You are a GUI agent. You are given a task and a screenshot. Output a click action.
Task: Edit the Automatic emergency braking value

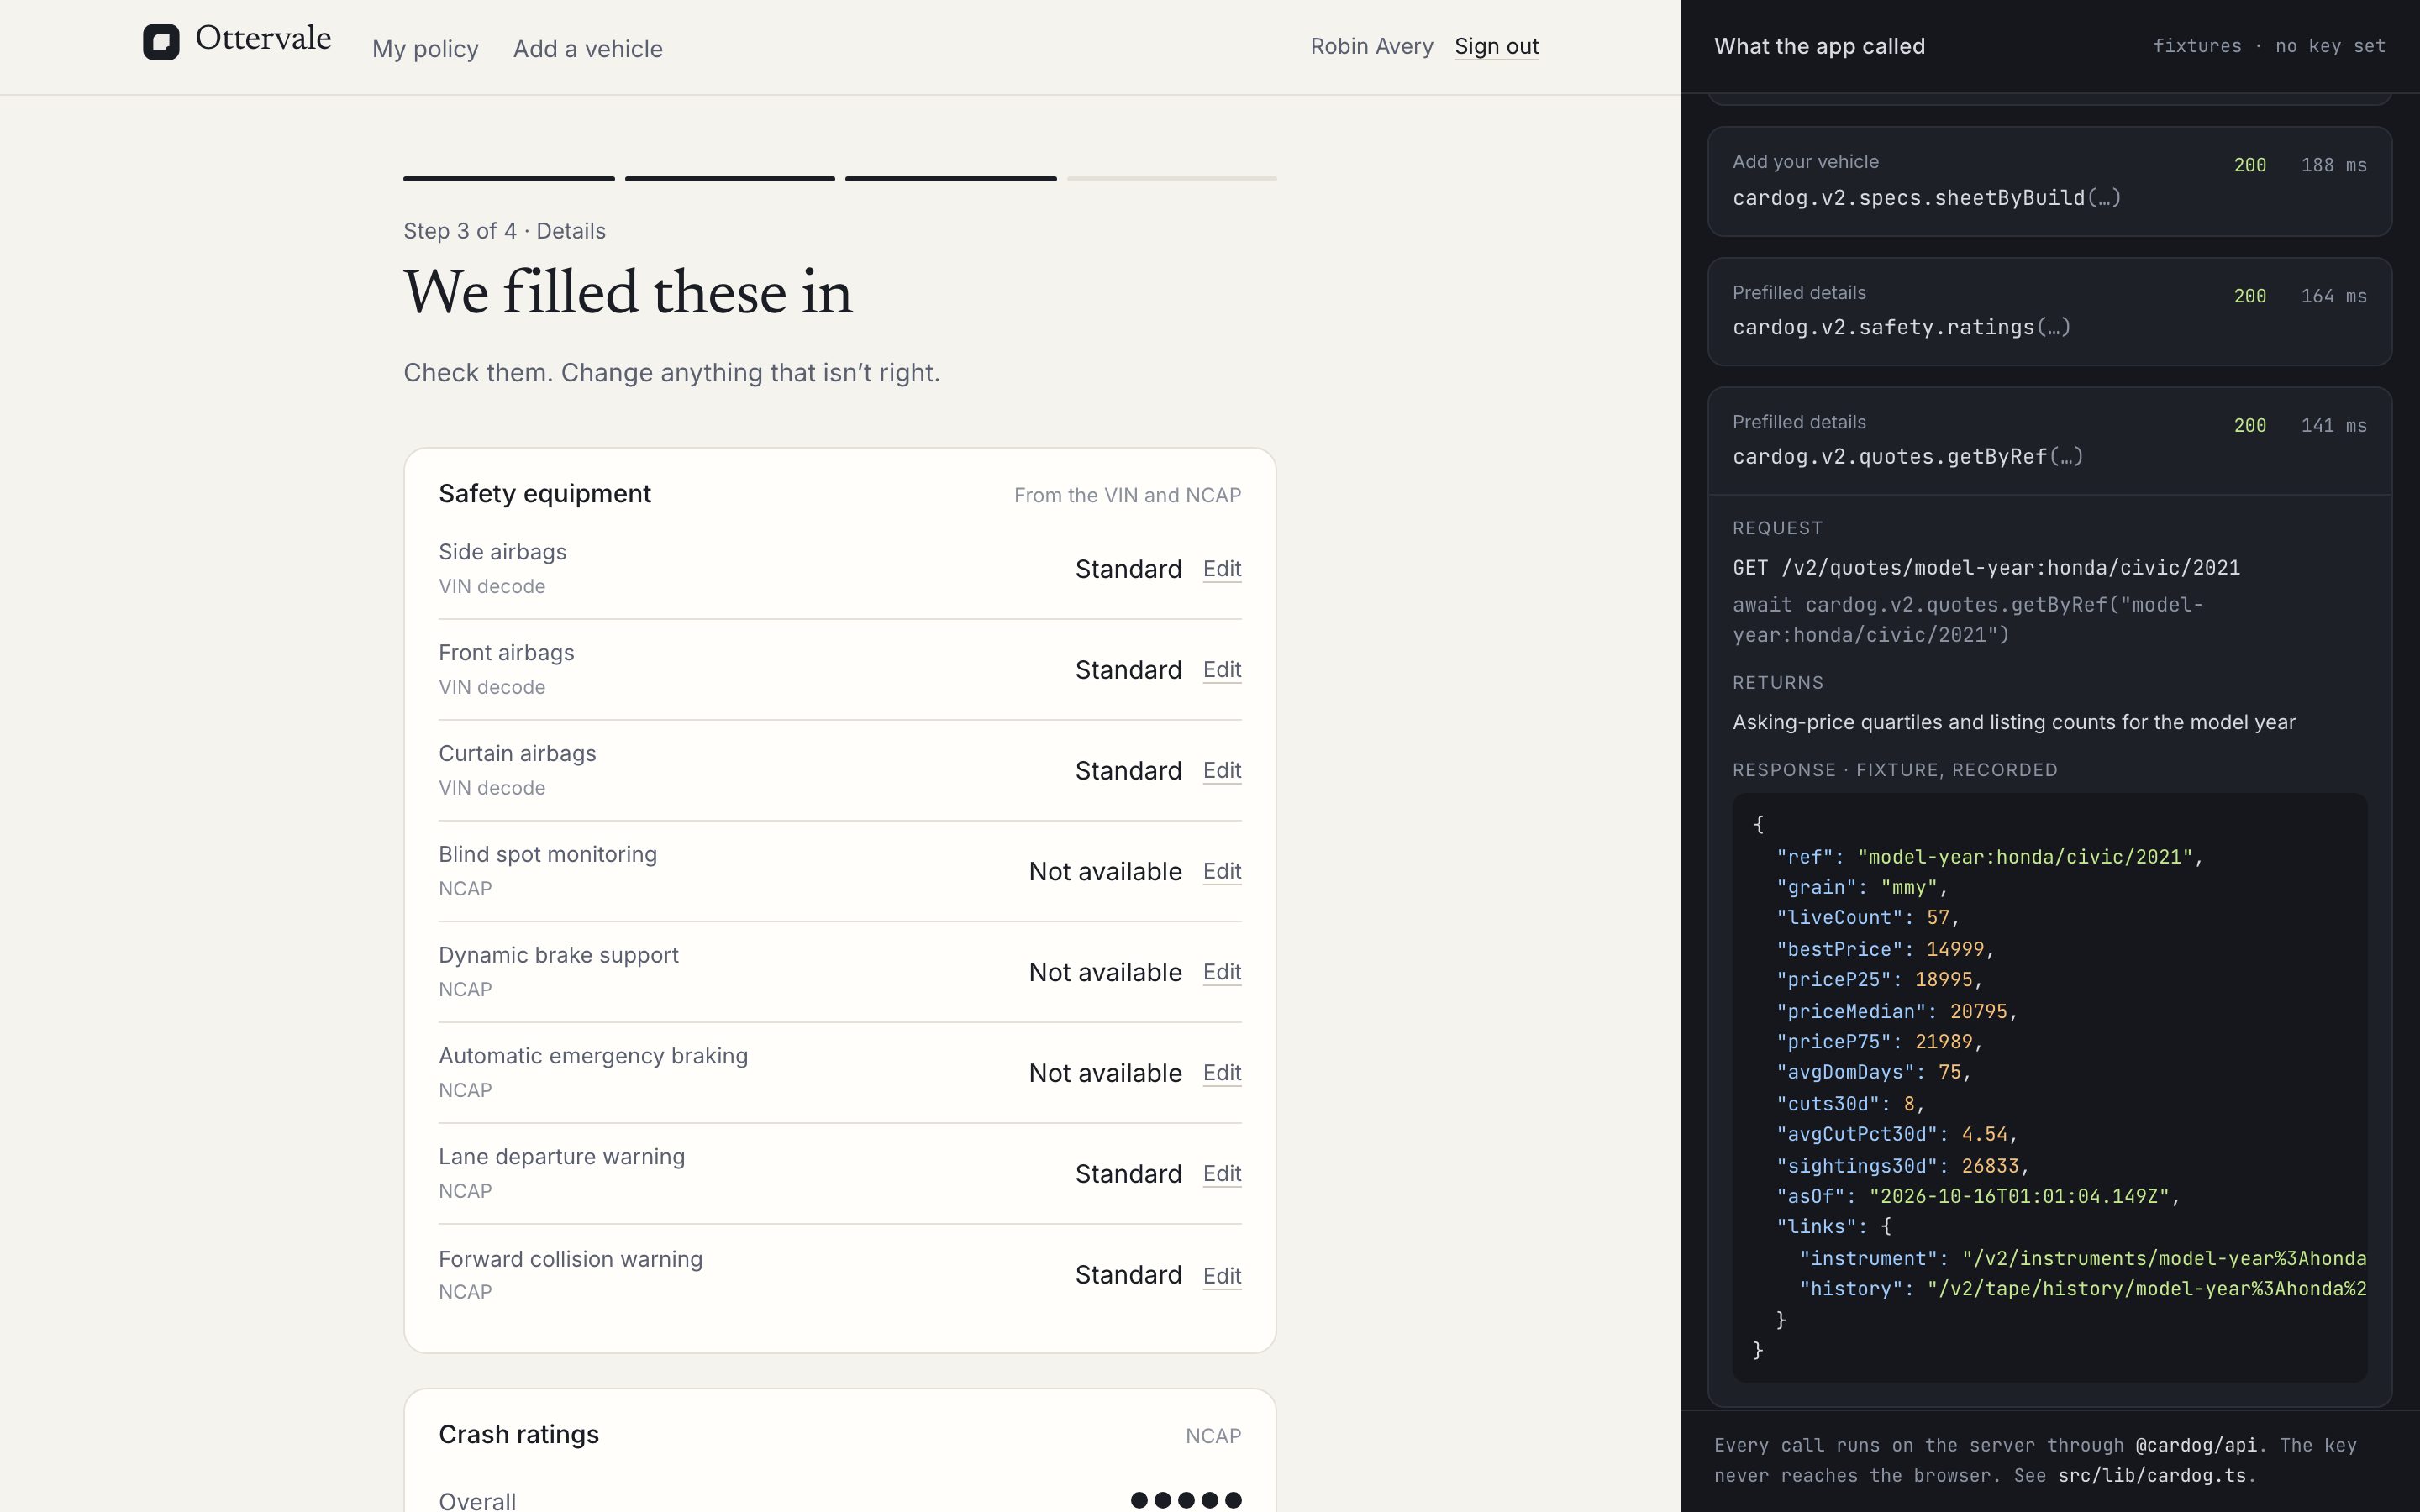click(x=1222, y=1073)
